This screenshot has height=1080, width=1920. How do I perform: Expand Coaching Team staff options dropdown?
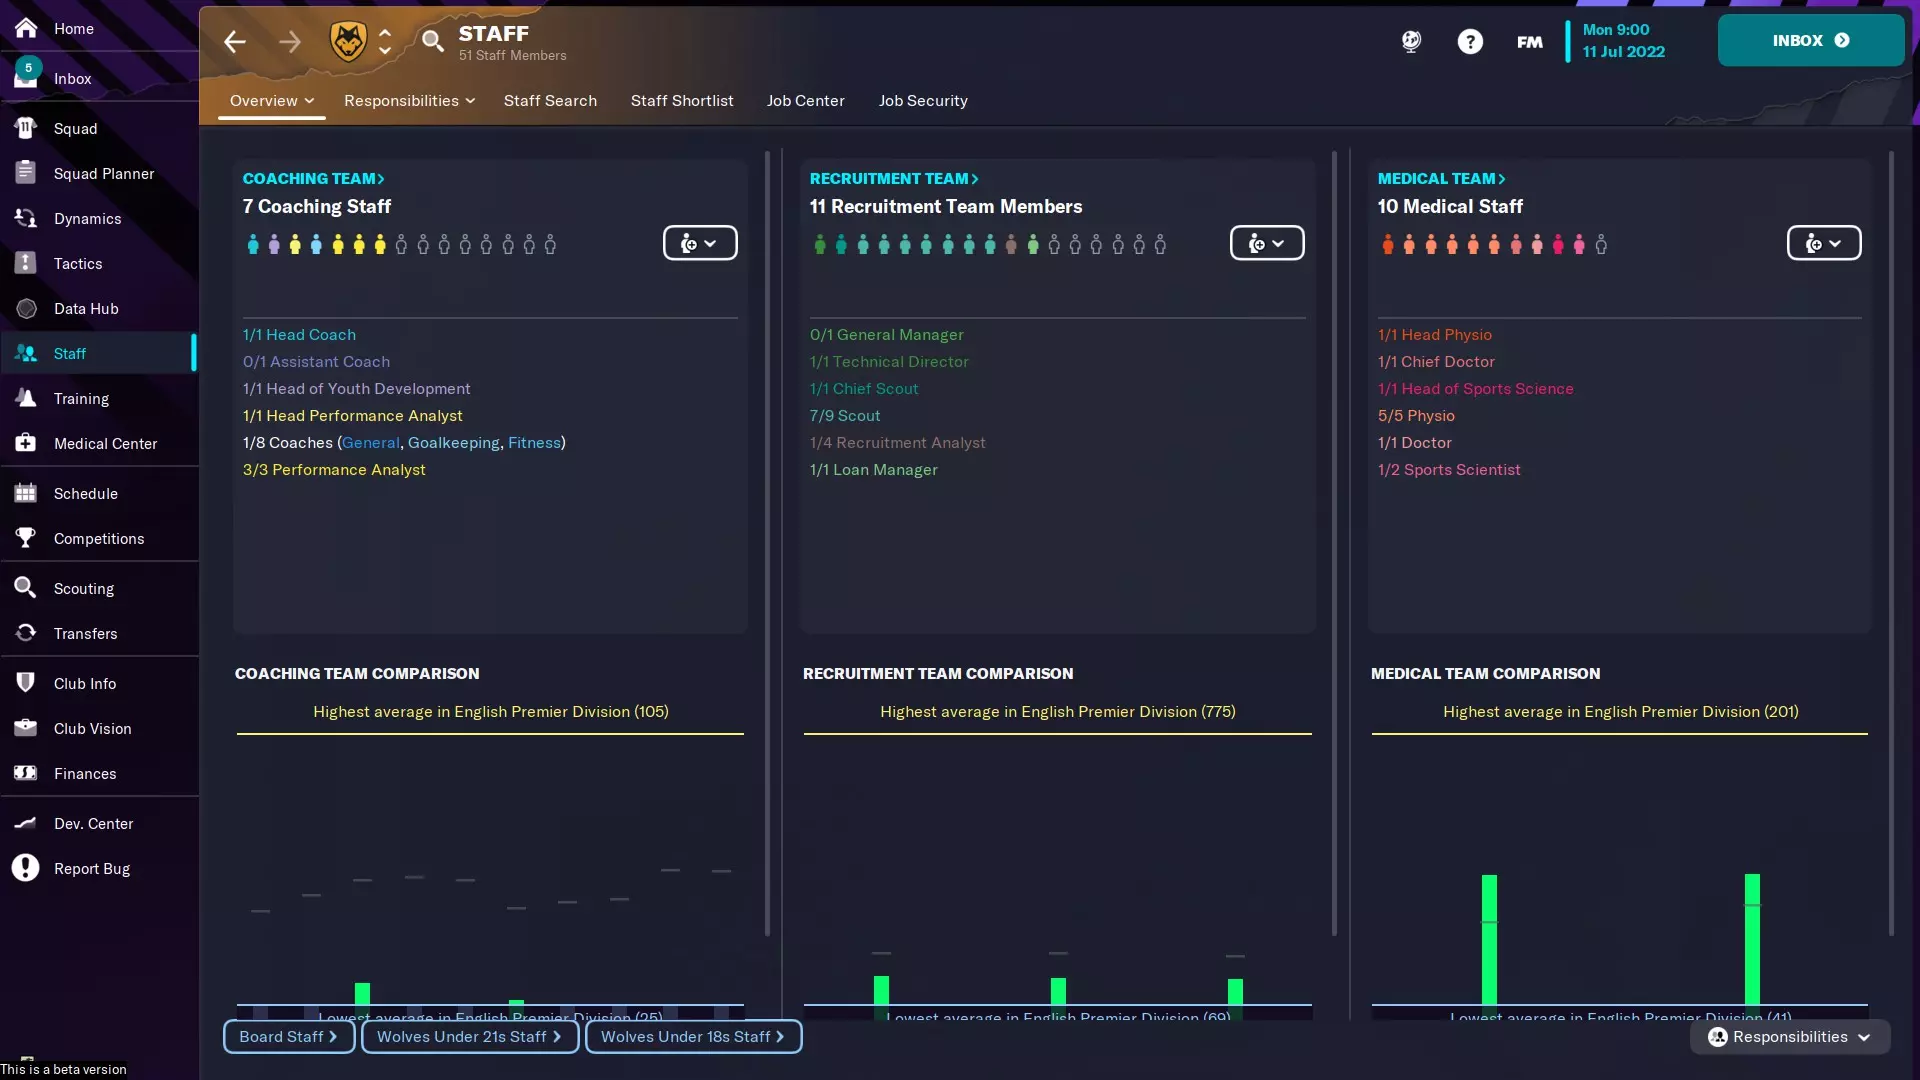[700, 243]
